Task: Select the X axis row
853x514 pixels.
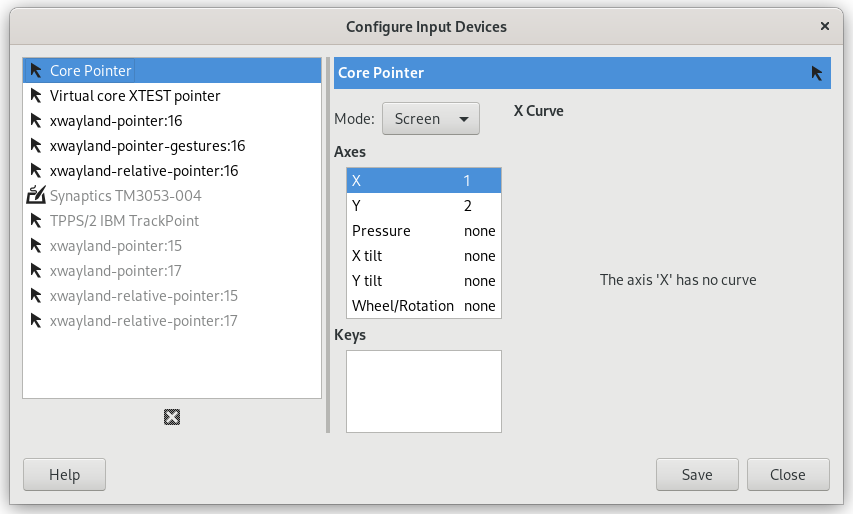Action: (x=424, y=181)
